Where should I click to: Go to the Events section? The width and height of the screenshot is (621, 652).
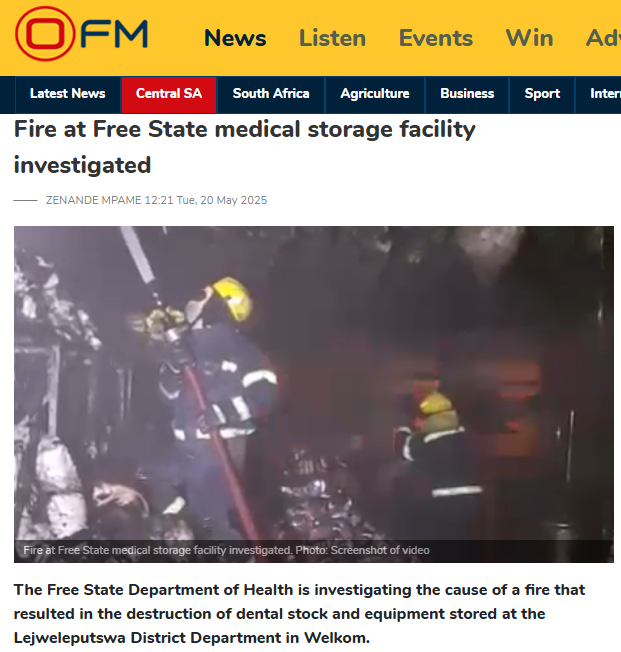pyautogui.click(x=435, y=38)
